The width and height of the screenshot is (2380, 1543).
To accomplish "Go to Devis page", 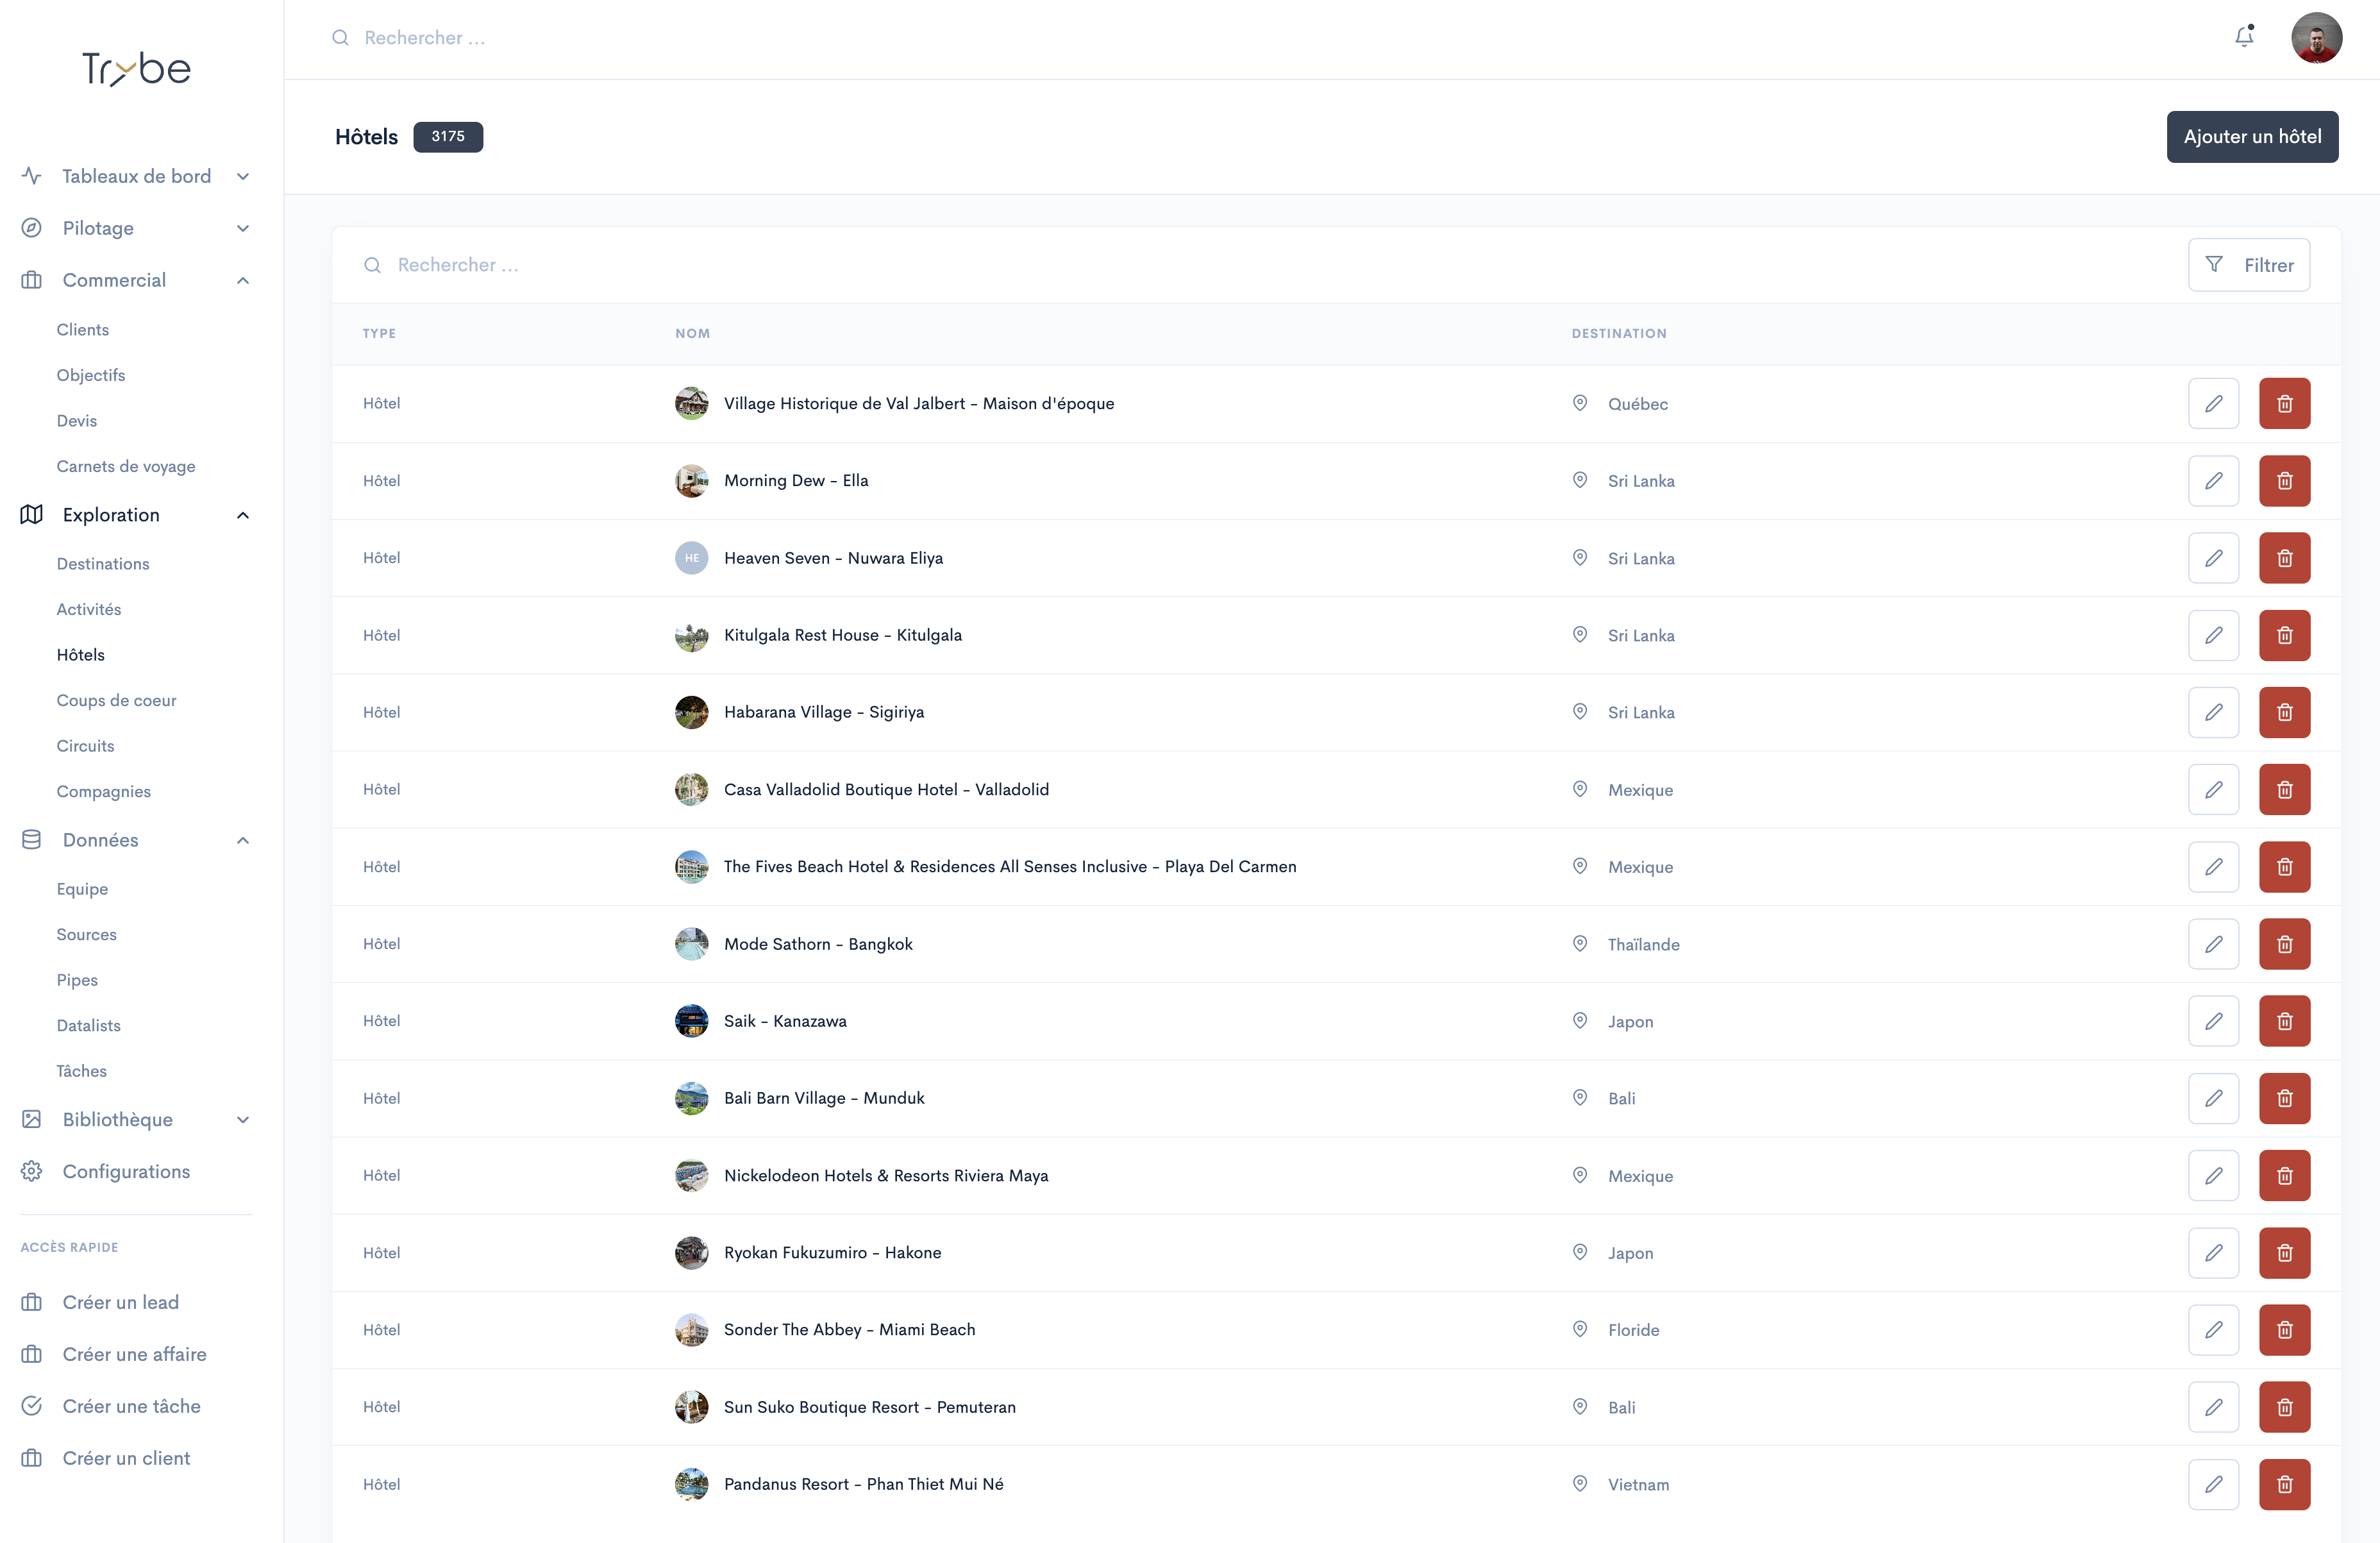I will click(x=77, y=420).
